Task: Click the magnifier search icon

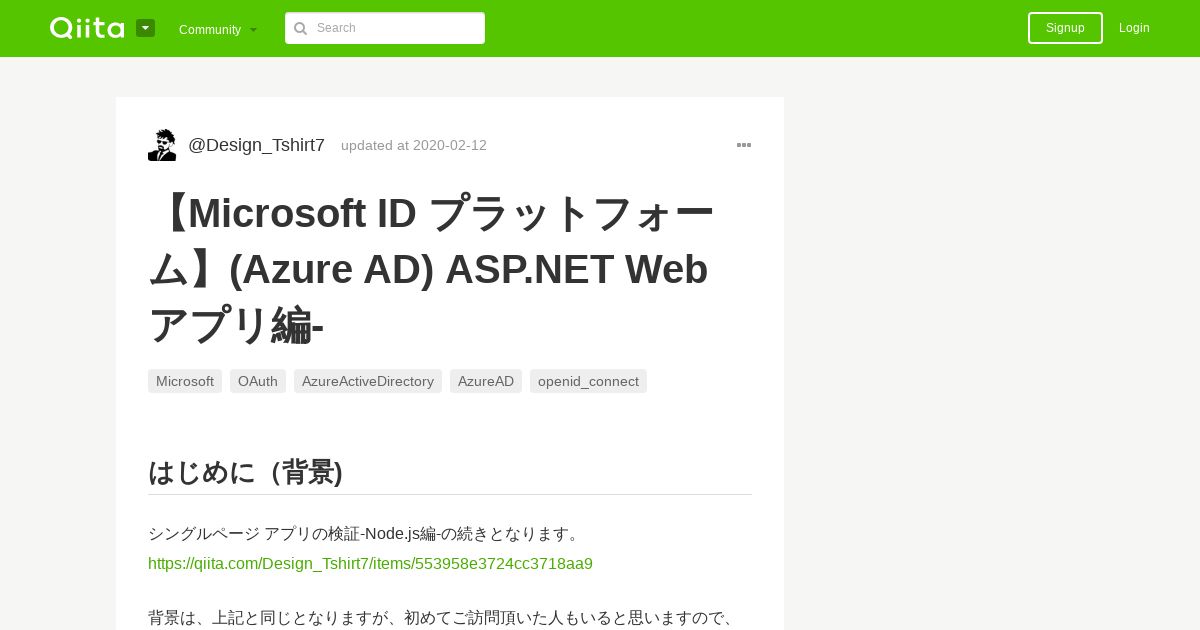Action: [x=300, y=28]
